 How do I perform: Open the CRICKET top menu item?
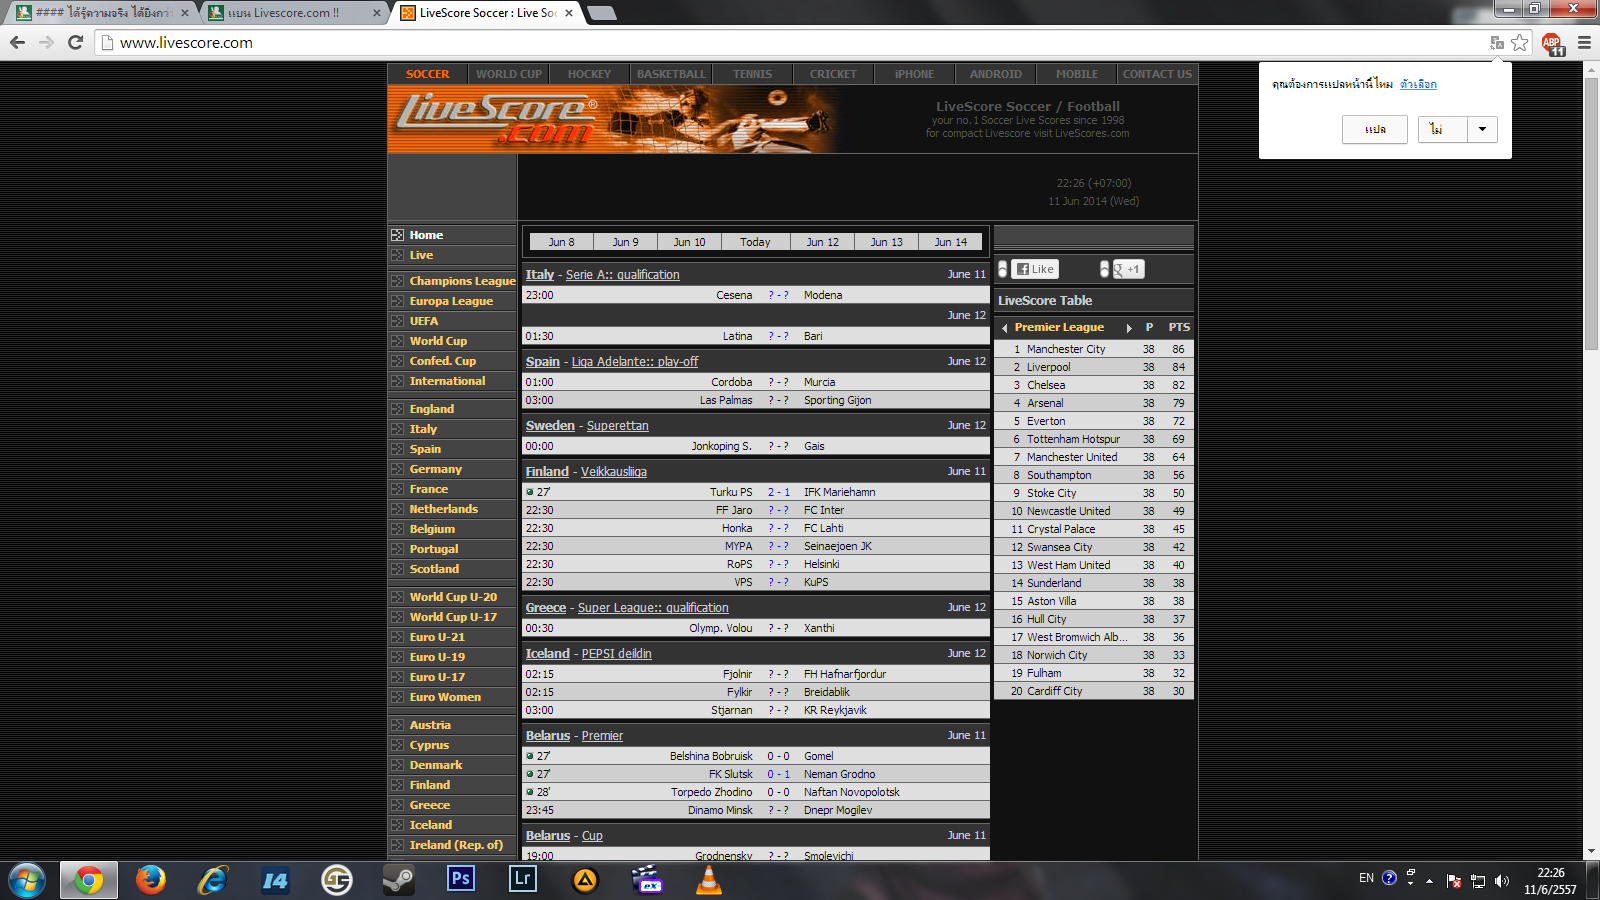click(x=833, y=74)
